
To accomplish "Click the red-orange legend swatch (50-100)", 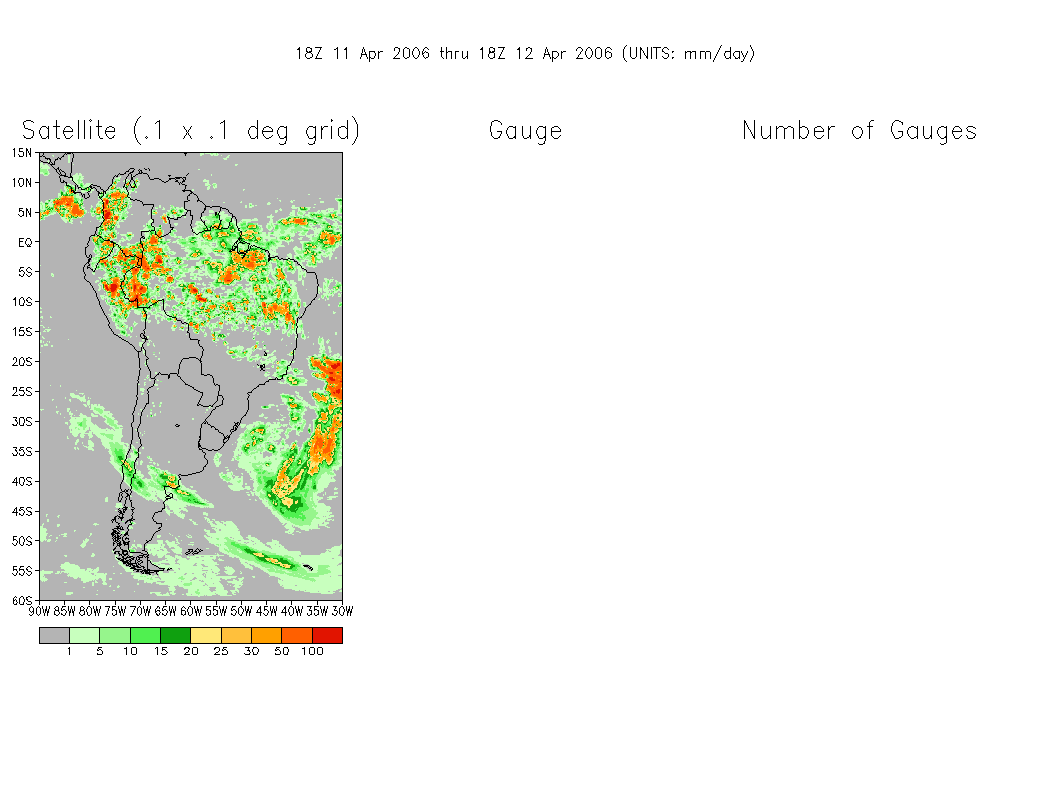I will pos(297,635).
